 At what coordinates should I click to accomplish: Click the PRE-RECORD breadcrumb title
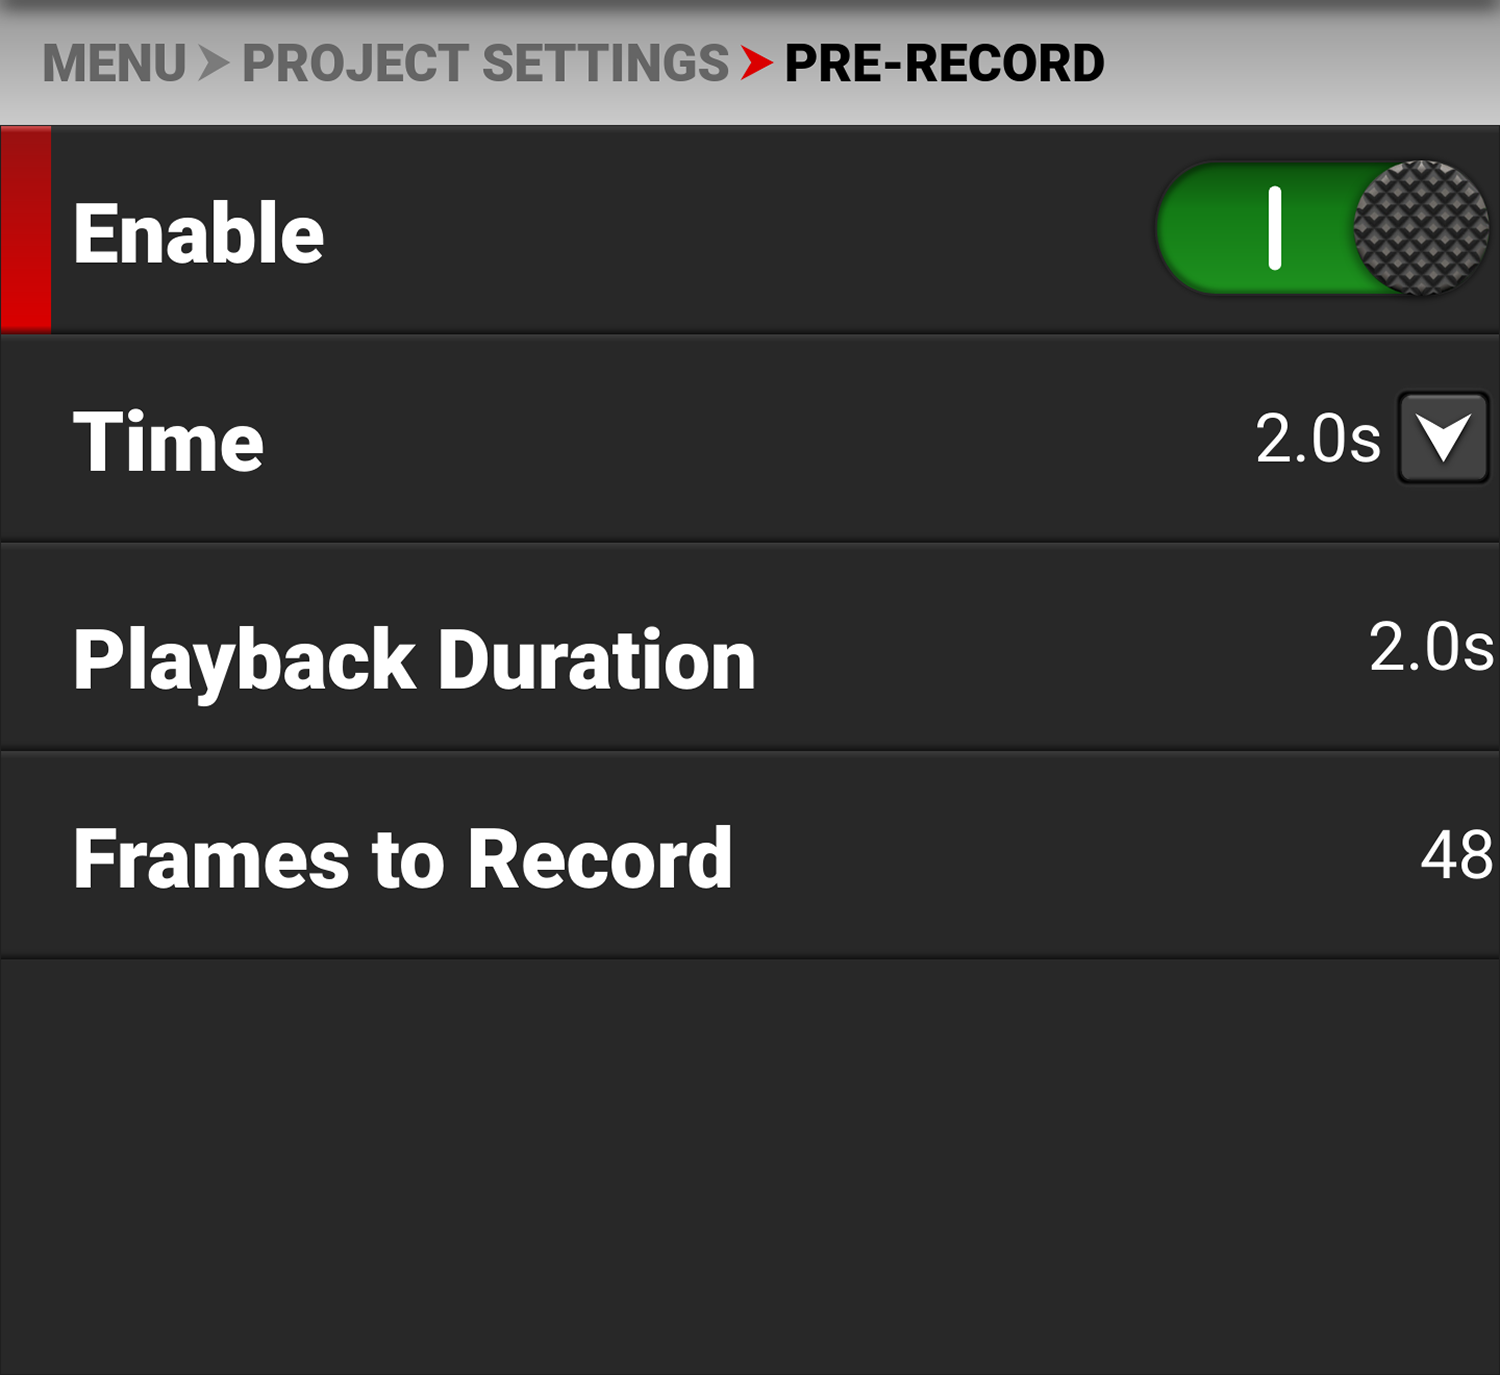pyautogui.click(x=944, y=64)
